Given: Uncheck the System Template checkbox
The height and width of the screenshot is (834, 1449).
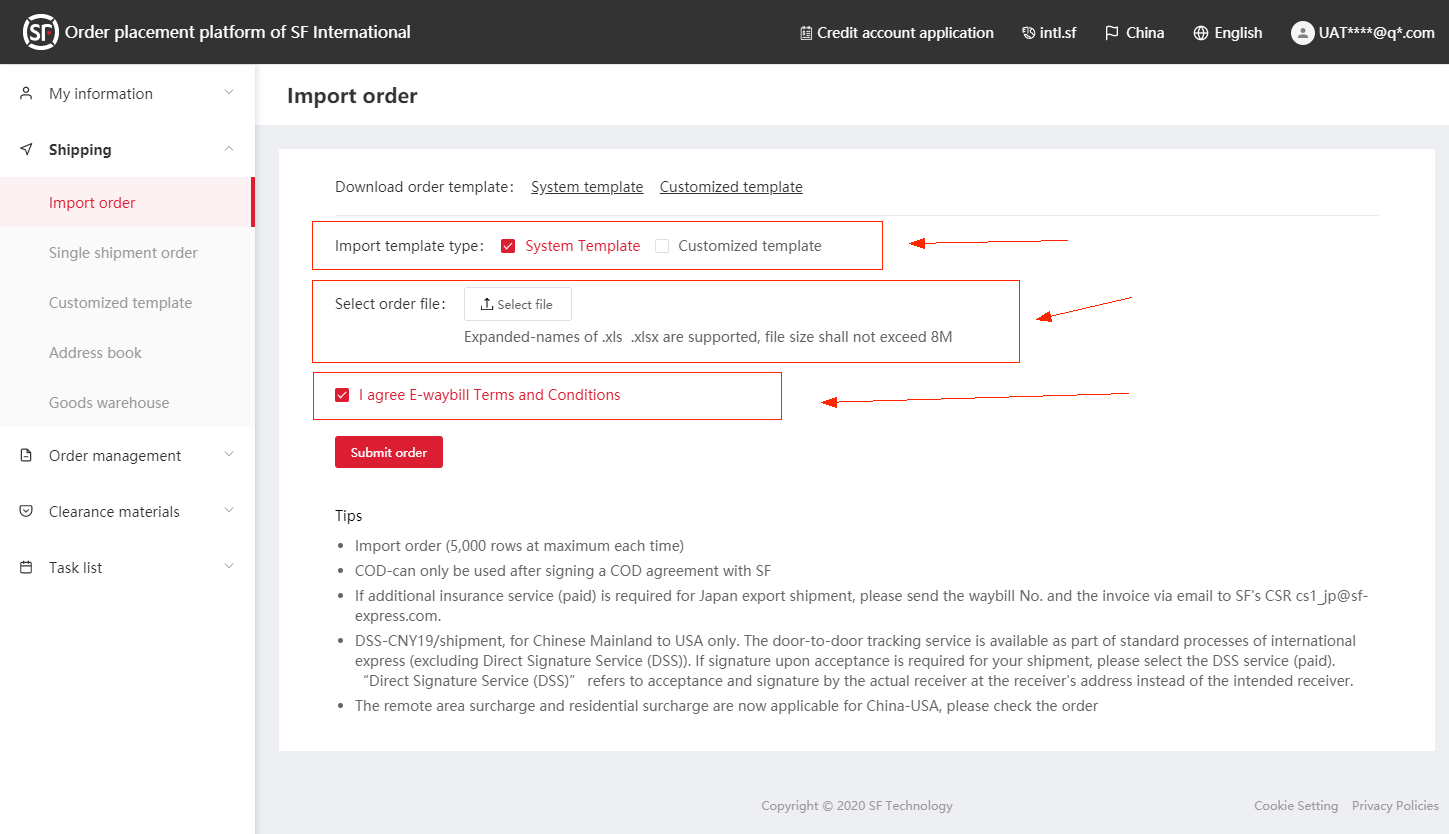Looking at the screenshot, I should coord(508,246).
